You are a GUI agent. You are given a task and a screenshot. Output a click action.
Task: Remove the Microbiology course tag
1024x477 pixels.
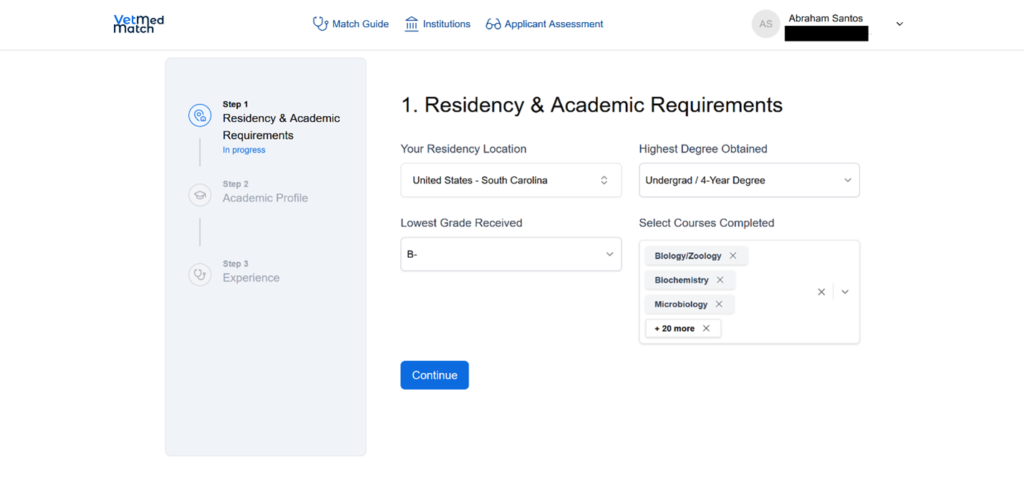point(719,304)
